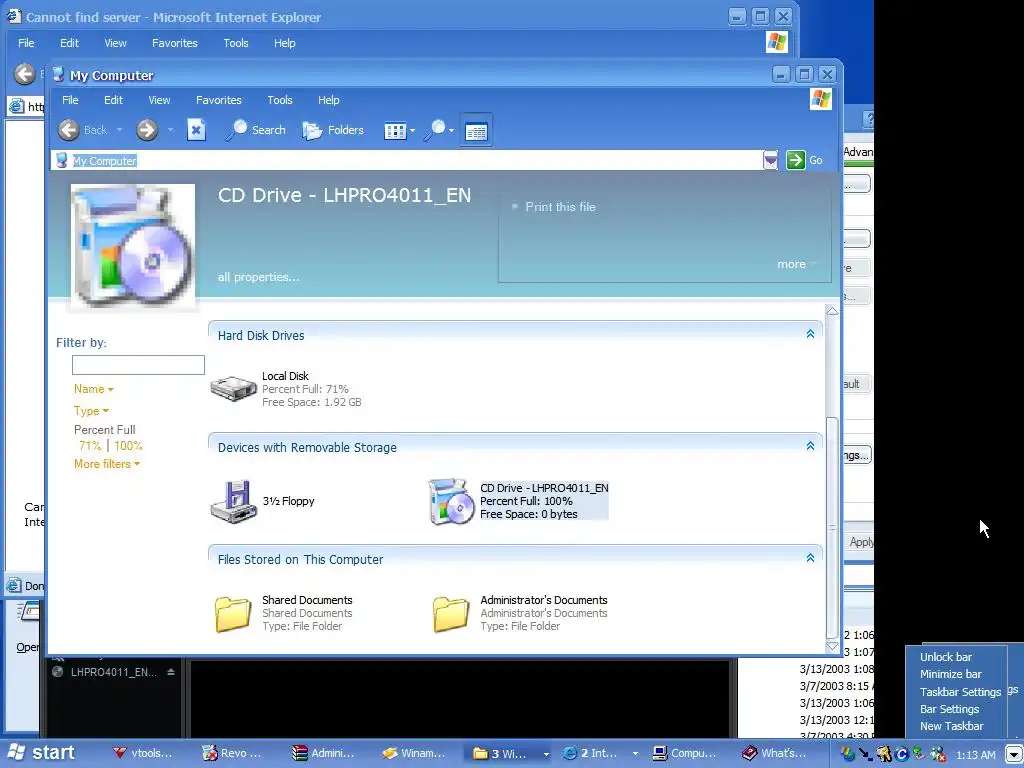Click Minimize bar in popup menu
Screen dimensions: 1024x768
point(950,674)
